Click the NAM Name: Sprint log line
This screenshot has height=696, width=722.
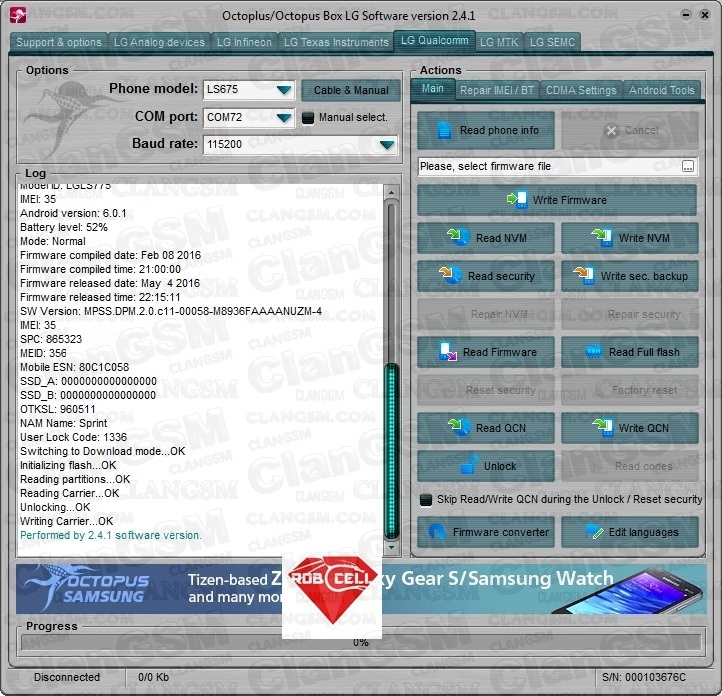(x=63, y=423)
